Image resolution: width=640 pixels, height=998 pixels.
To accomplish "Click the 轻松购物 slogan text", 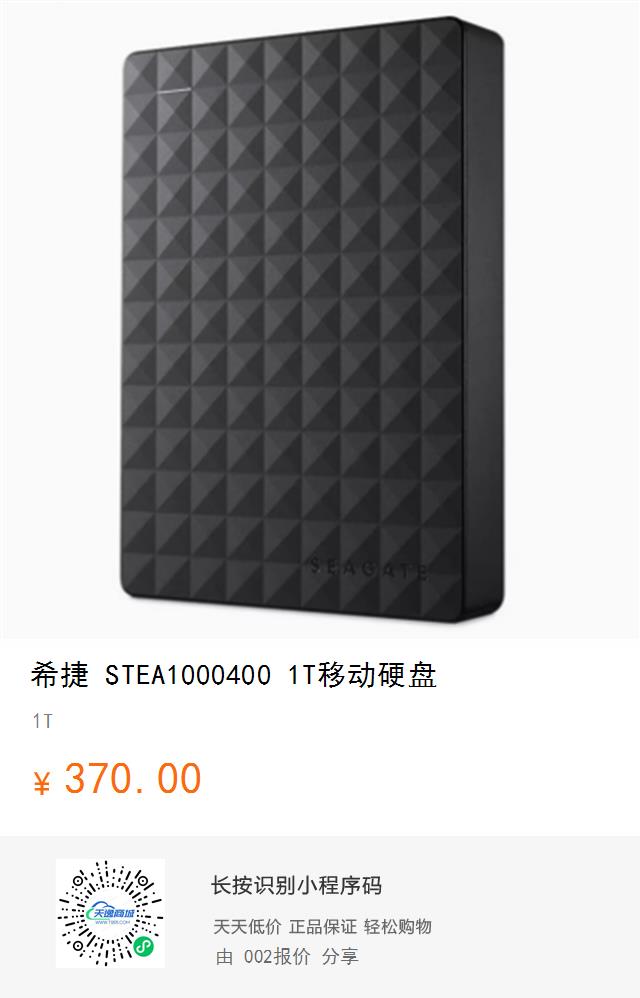I will pyautogui.click(x=398, y=927).
